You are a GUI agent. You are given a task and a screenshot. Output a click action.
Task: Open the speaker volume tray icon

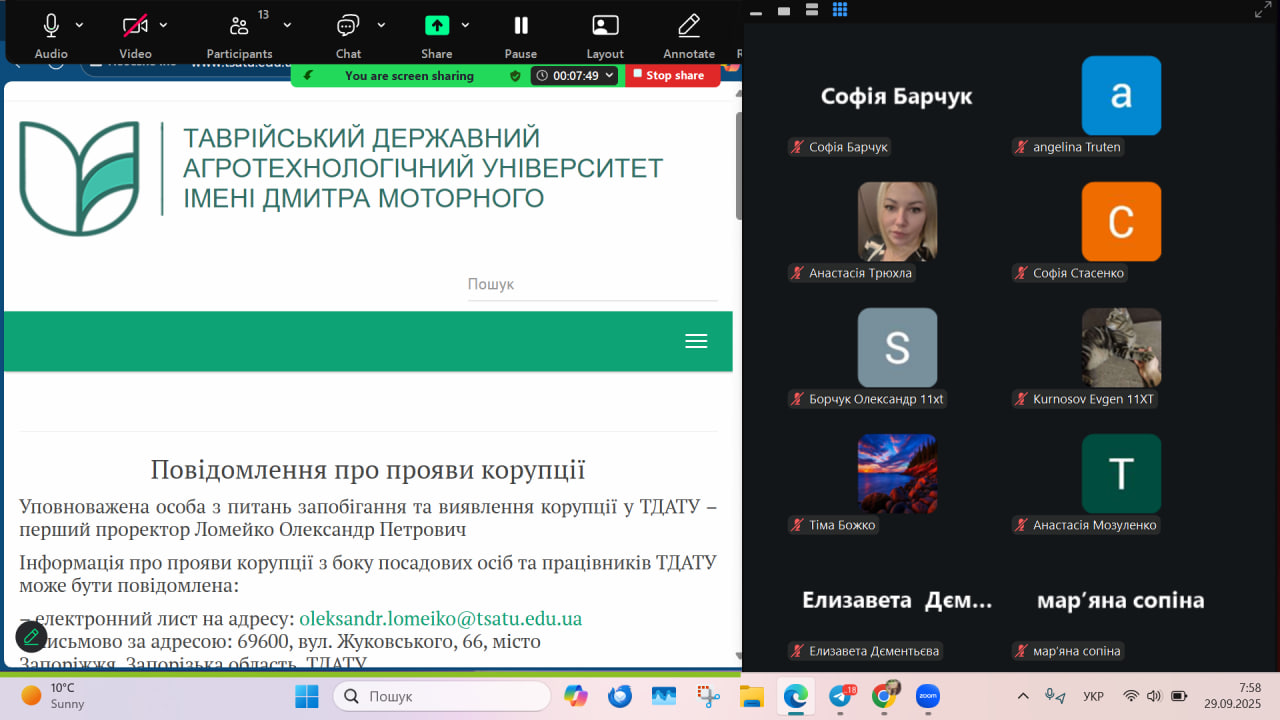click(1154, 696)
